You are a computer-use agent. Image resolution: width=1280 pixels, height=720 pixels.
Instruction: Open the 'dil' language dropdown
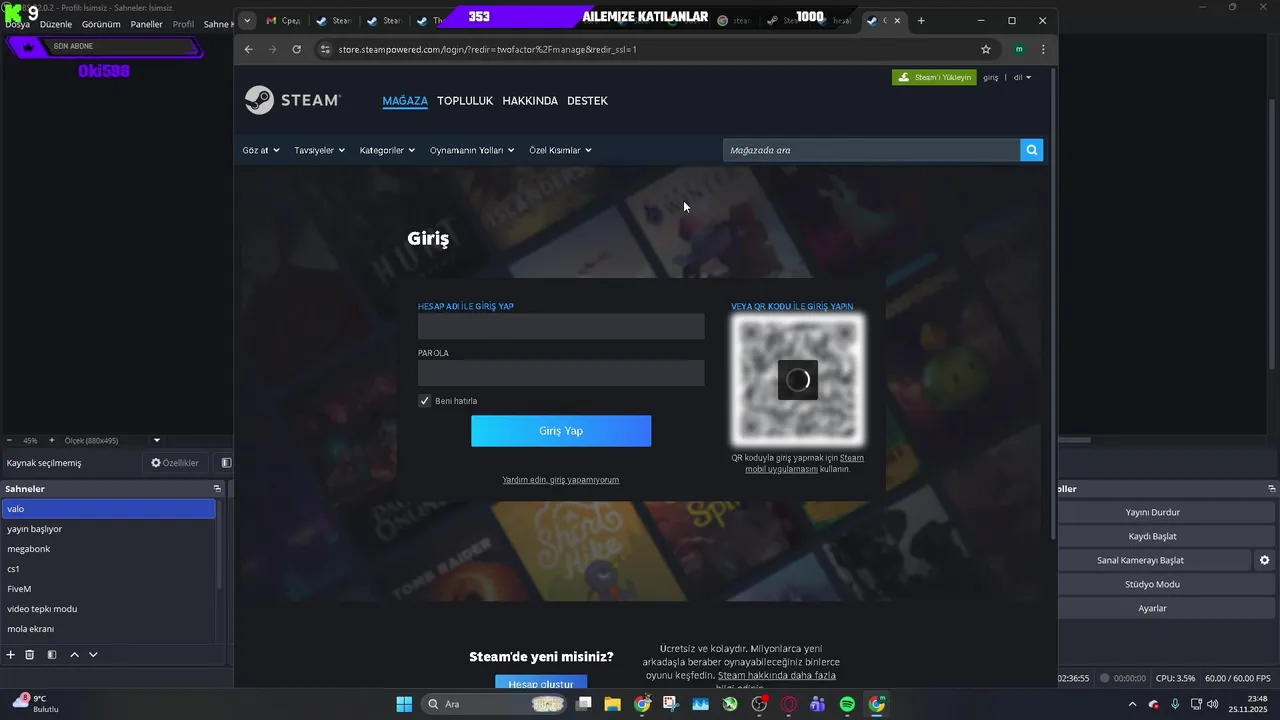coord(1022,77)
